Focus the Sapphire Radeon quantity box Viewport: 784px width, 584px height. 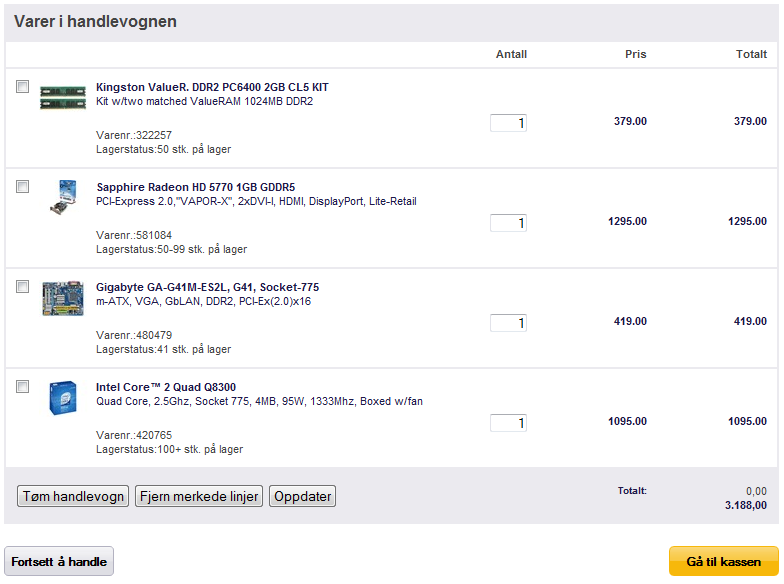508,223
